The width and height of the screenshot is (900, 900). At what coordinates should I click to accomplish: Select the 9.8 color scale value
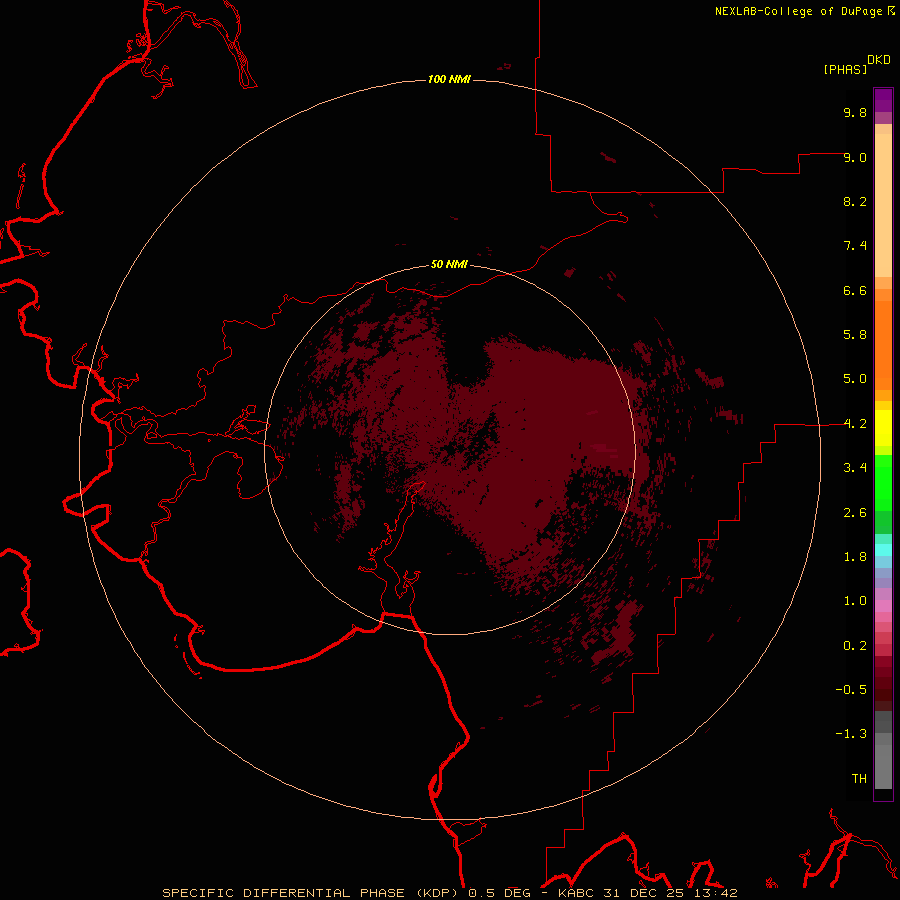pos(855,112)
